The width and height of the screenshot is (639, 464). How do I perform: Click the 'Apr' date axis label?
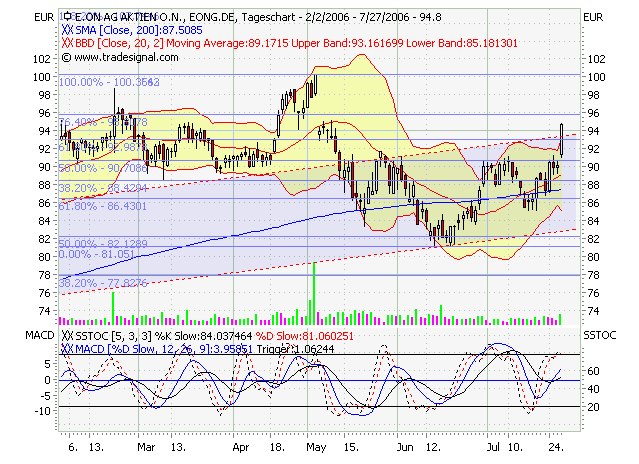(240, 447)
